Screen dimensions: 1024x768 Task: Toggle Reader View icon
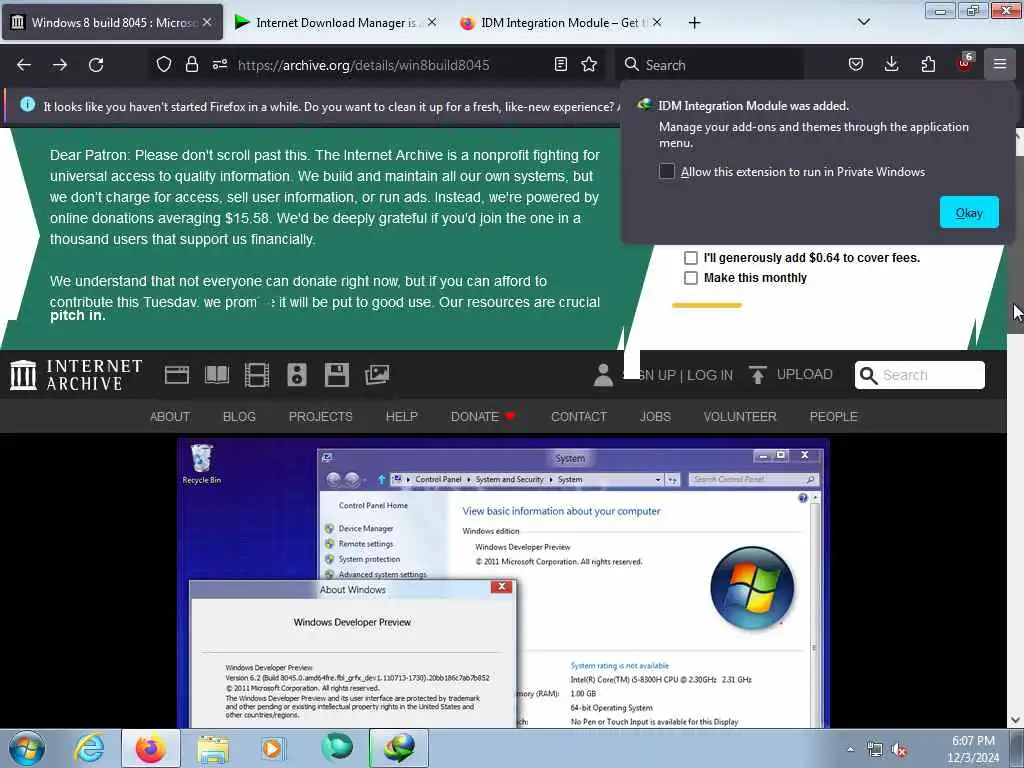(560, 64)
